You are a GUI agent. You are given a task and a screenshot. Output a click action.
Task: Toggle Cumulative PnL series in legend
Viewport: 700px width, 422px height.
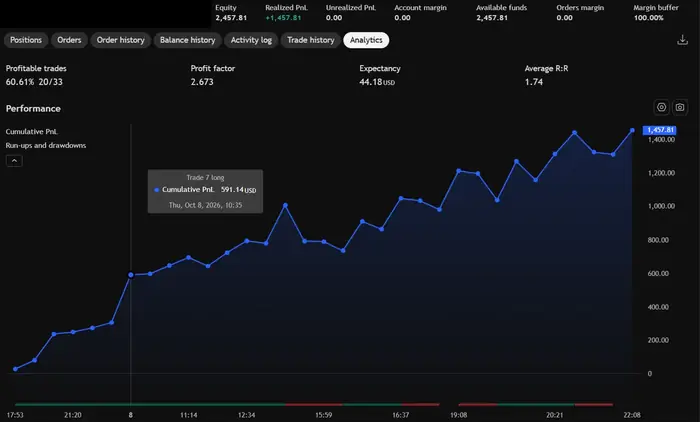[x=32, y=132]
